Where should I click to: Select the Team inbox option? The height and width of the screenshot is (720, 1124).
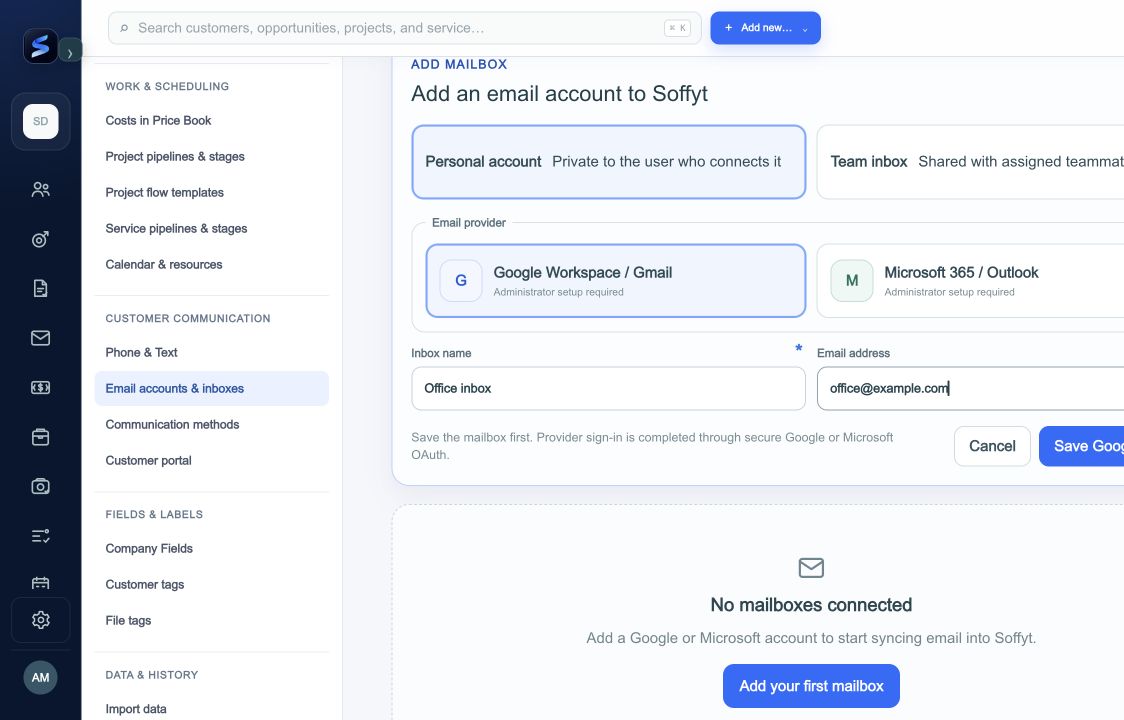(970, 162)
